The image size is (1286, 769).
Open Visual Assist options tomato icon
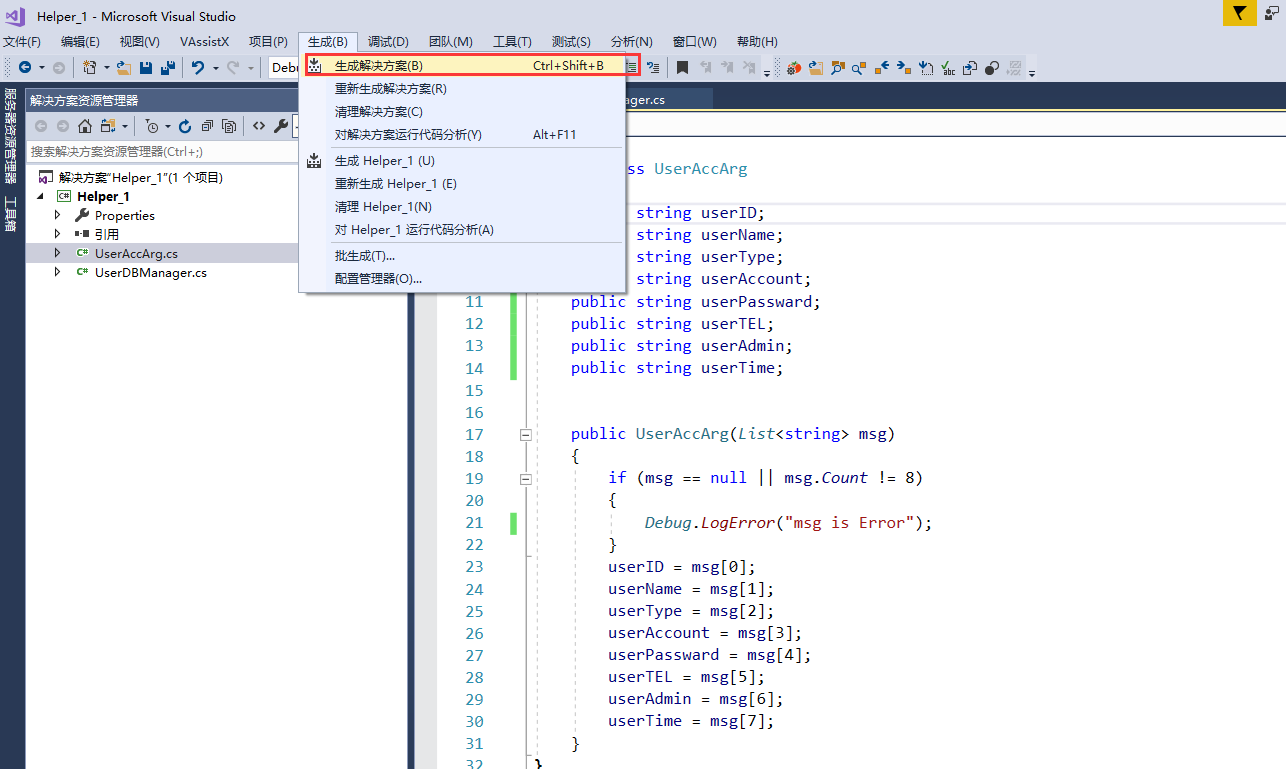(794, 68)
